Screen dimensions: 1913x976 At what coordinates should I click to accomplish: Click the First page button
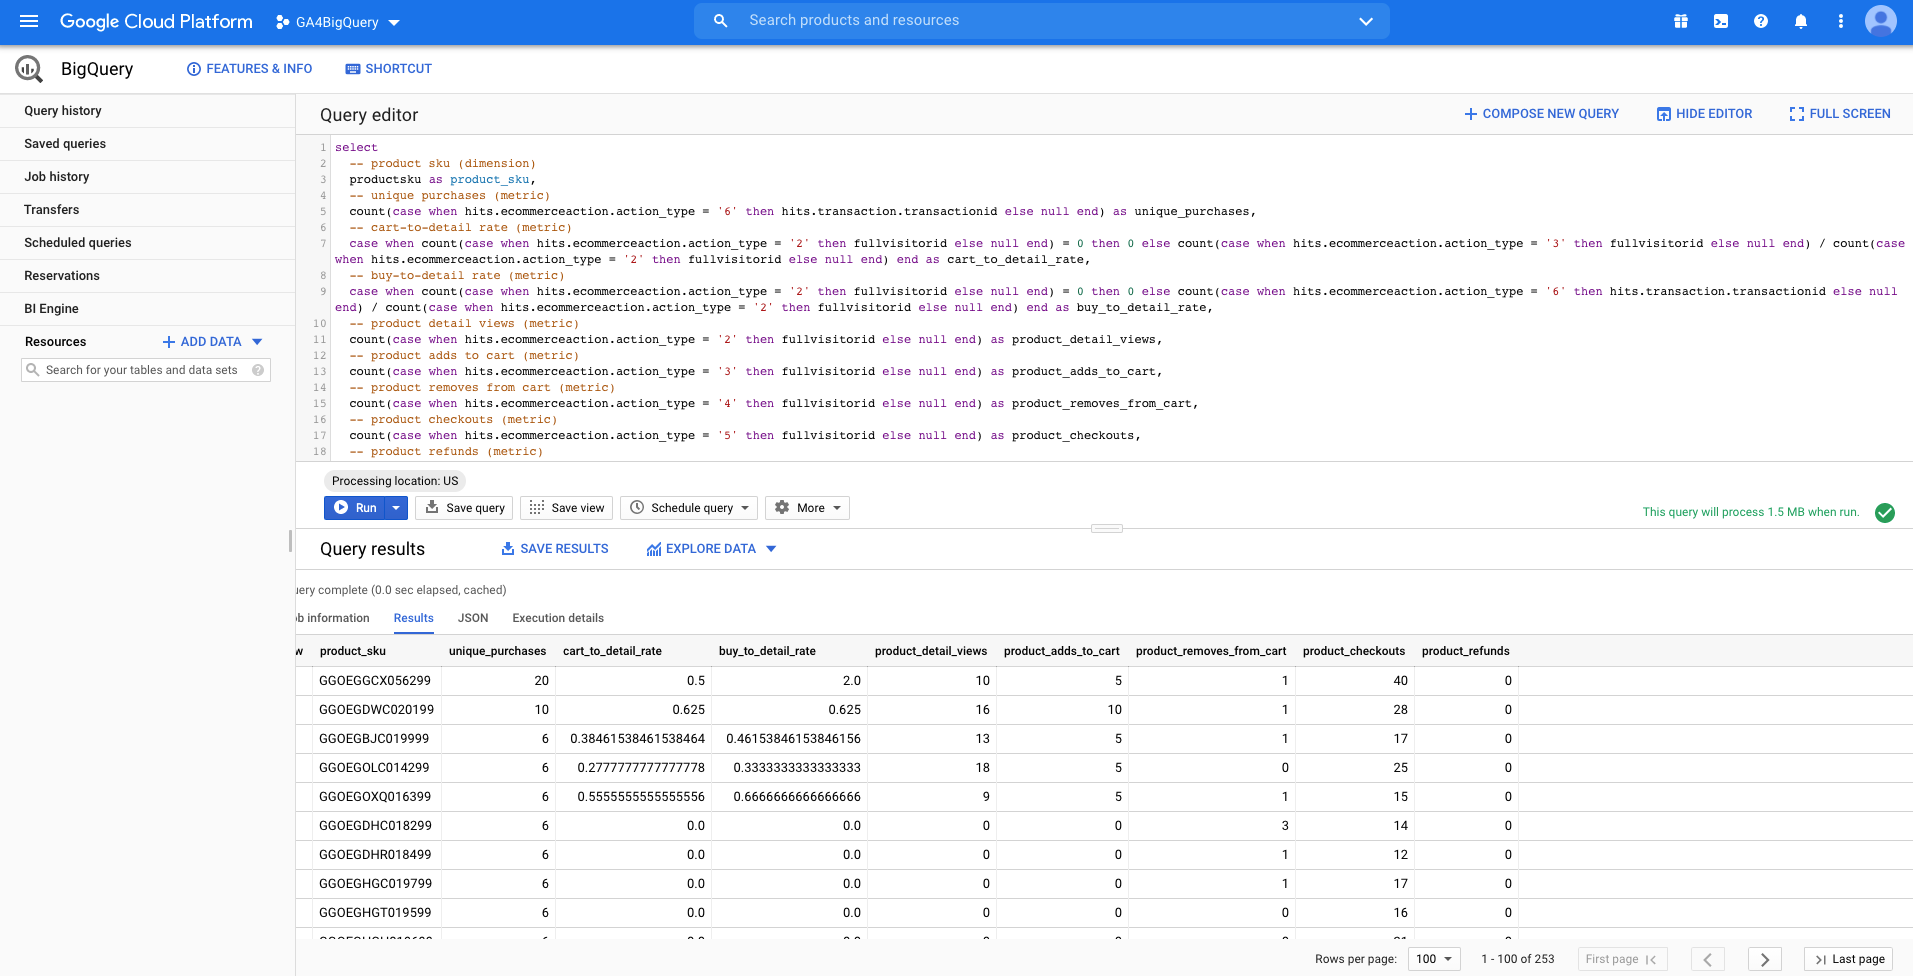tap(1621, 959)
